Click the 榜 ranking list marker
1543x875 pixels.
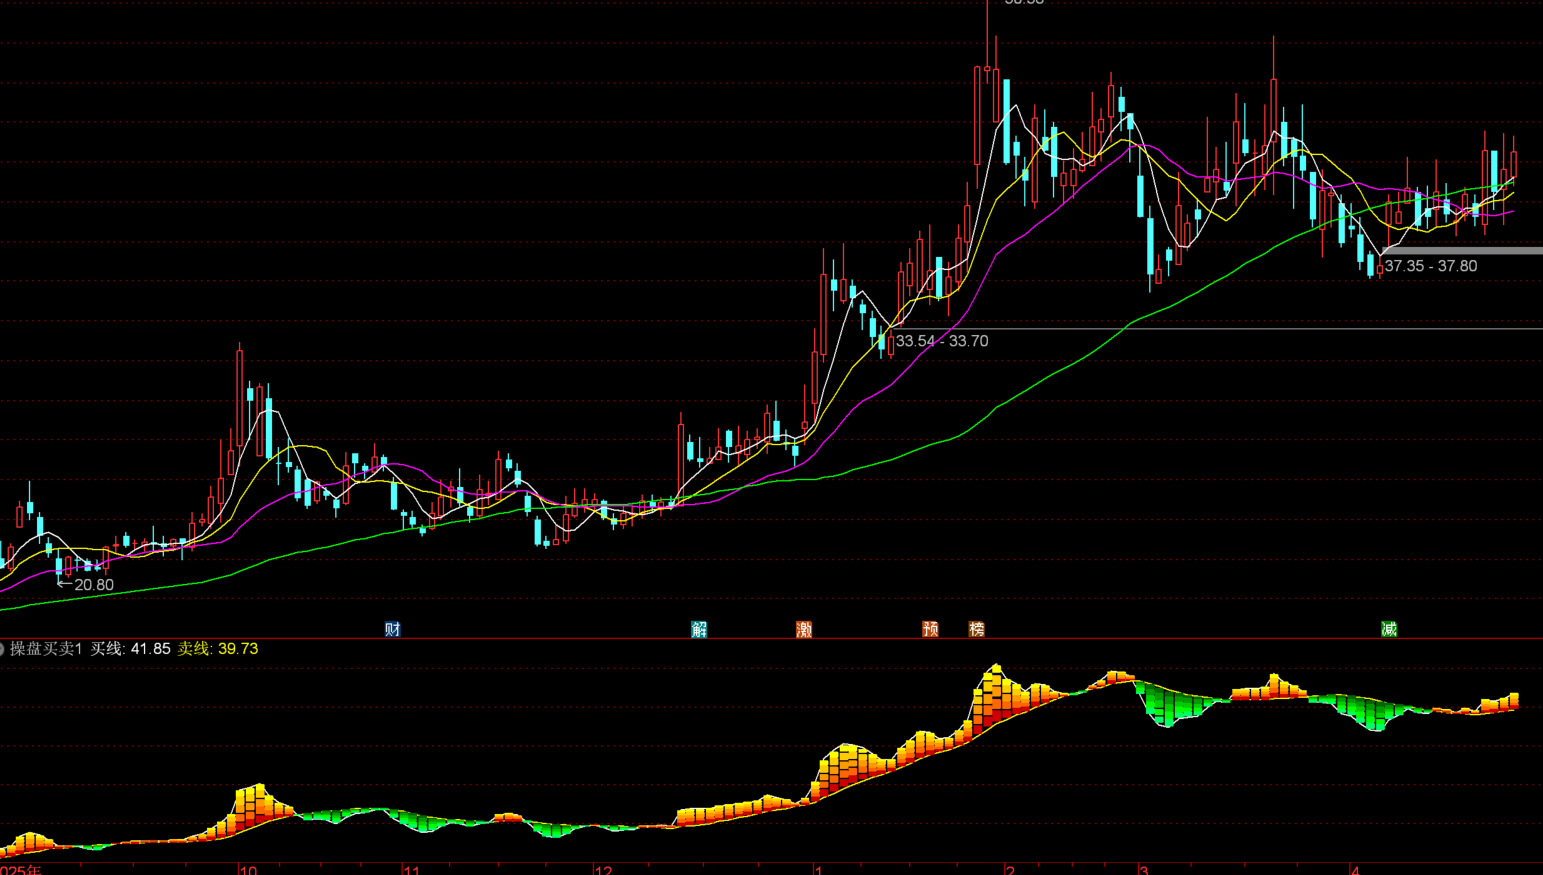point(977,629)
